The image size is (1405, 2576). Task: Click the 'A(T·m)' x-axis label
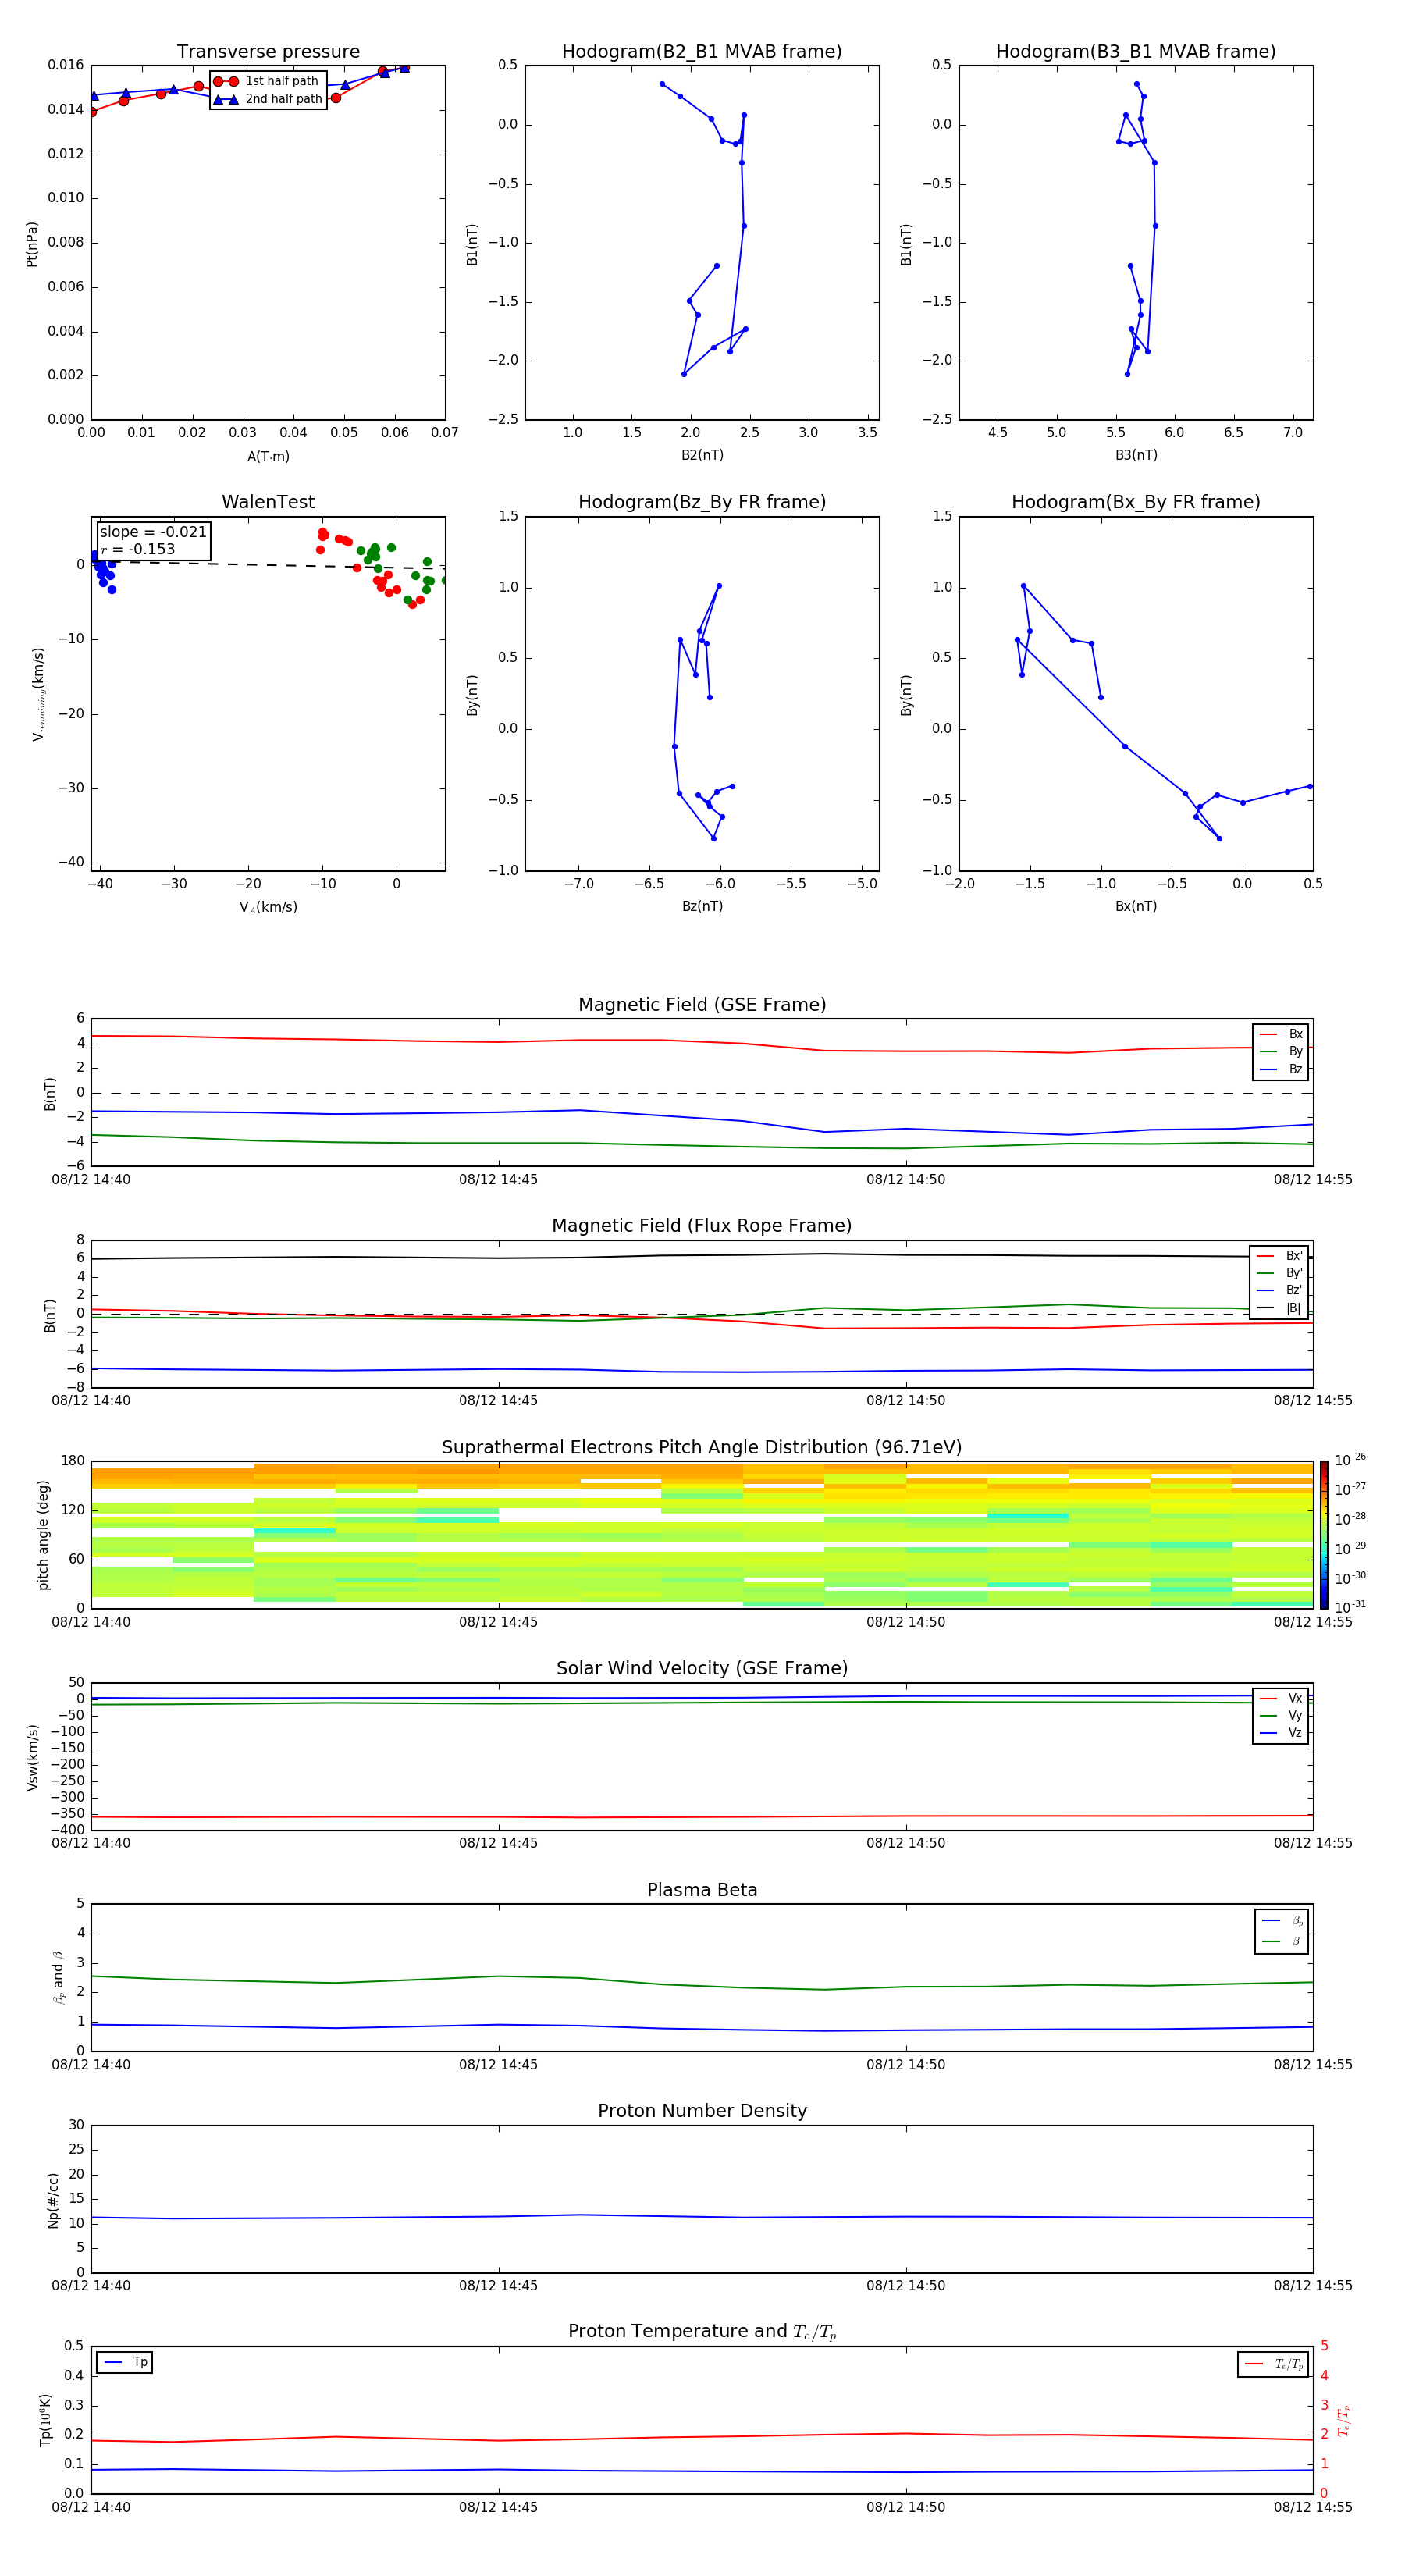(268, 457)
